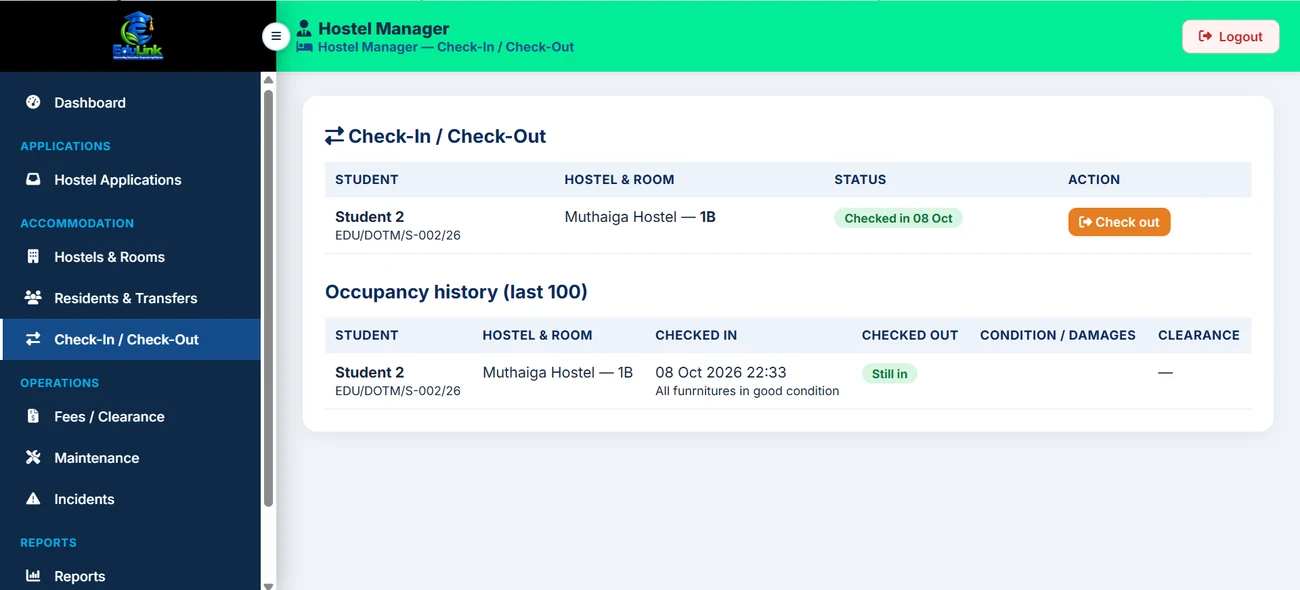Click the Reports chart icon
The width and height of the screenshot is (1300, 590).
pos(33,576)
